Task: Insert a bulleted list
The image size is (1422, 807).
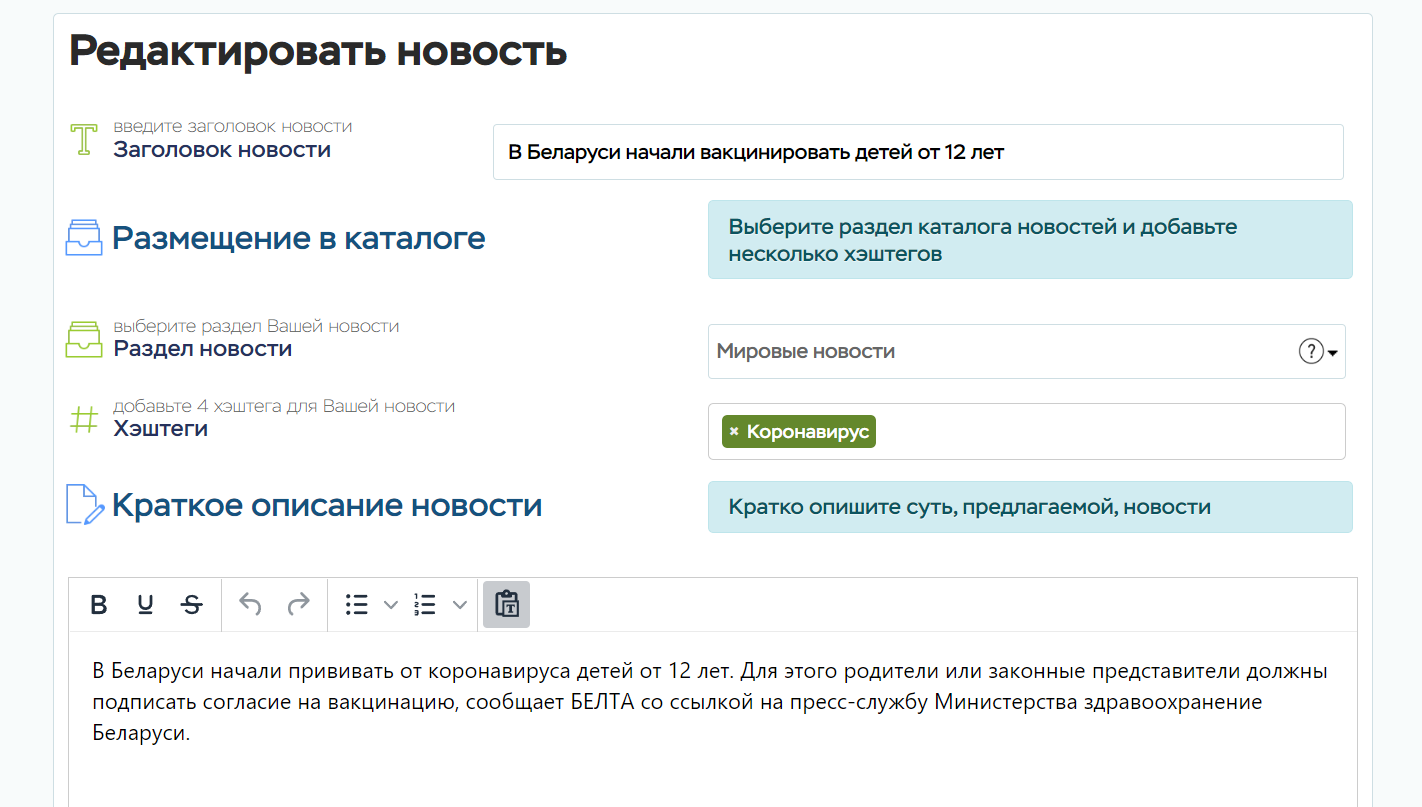Action: [x=357, y=605]
